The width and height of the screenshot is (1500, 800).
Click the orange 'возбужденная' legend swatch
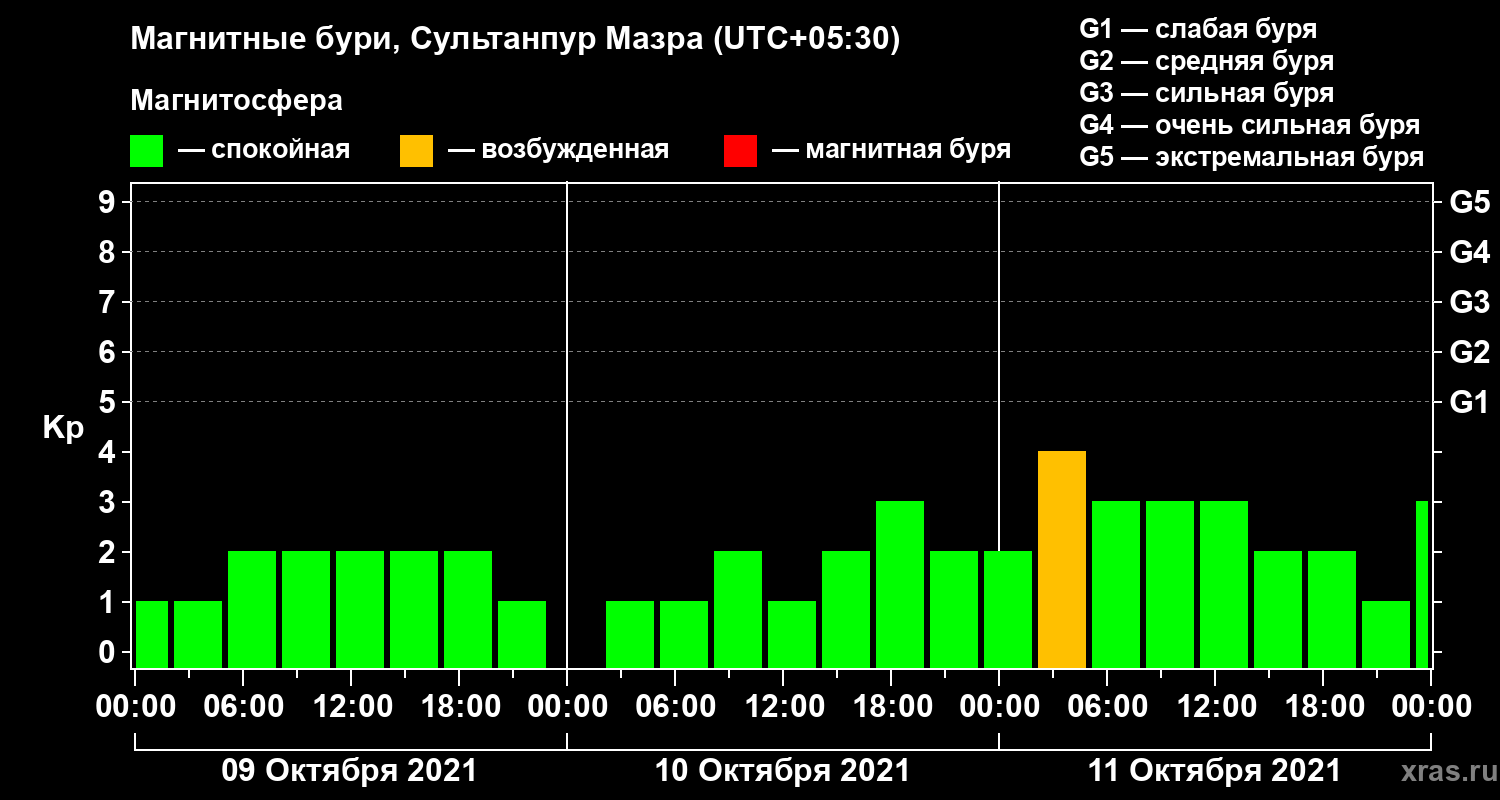416,151
